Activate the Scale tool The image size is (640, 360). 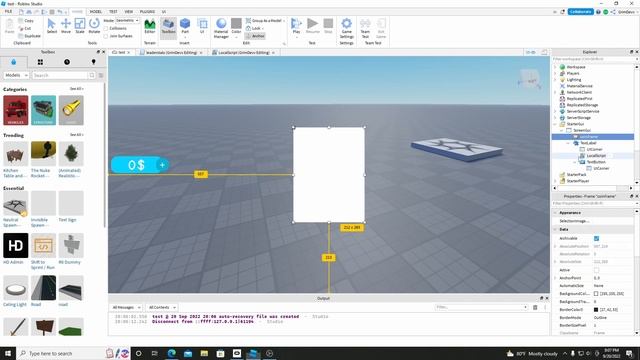[x=80, y=26]
